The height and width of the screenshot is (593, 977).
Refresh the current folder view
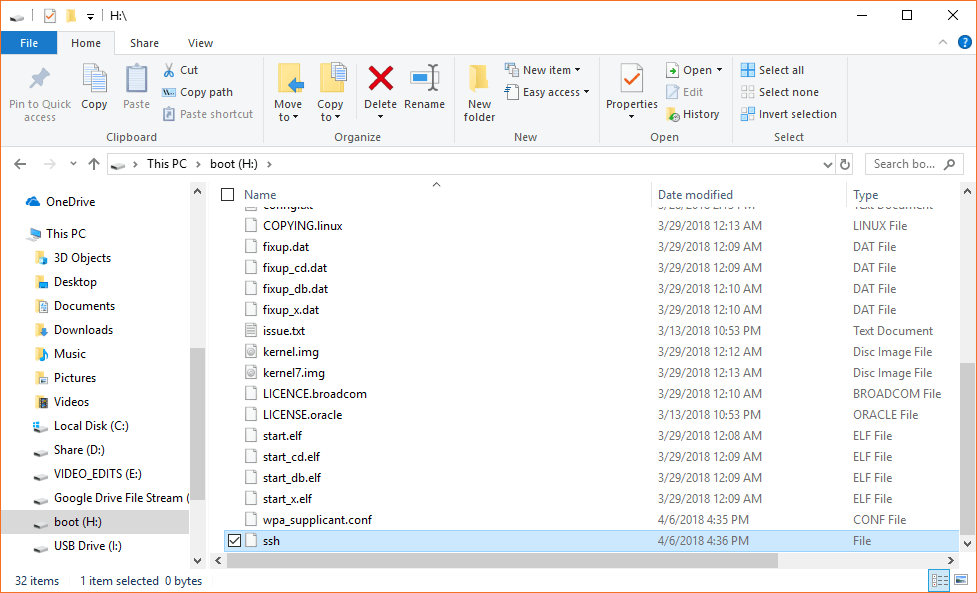pyautogui.click(x=845, y=164)
